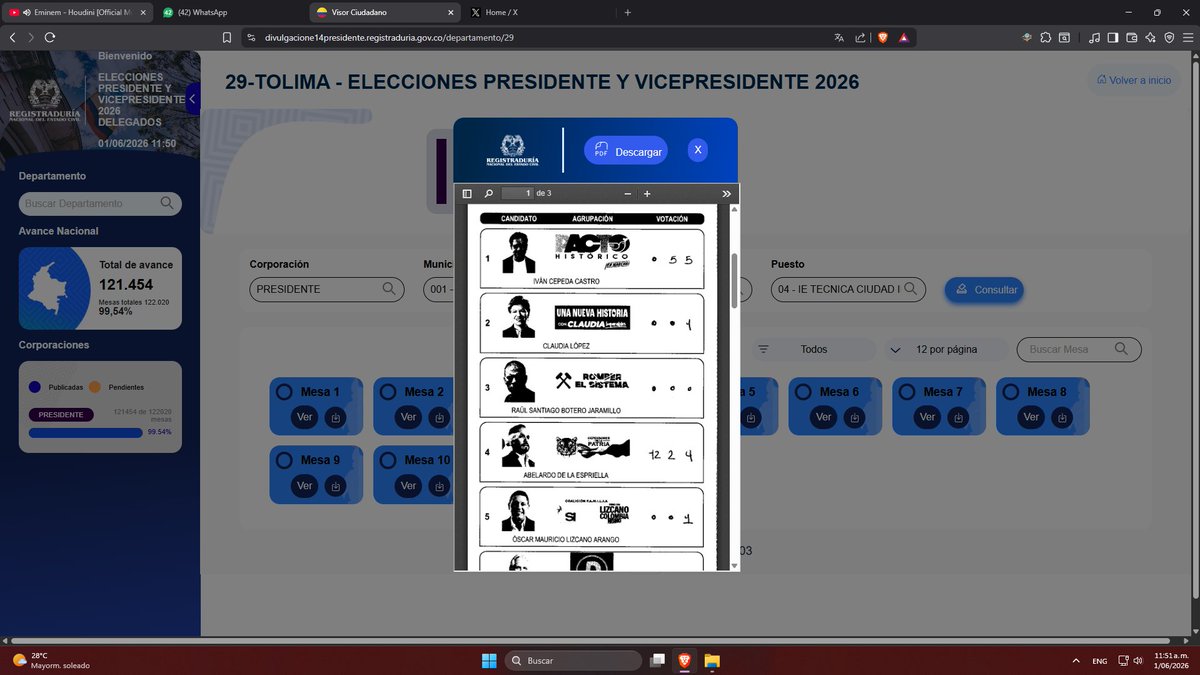Screen dimensions: 1200x675
Task: Collapse the left sidebar with chevron tab
Action: tap(192, 99)
